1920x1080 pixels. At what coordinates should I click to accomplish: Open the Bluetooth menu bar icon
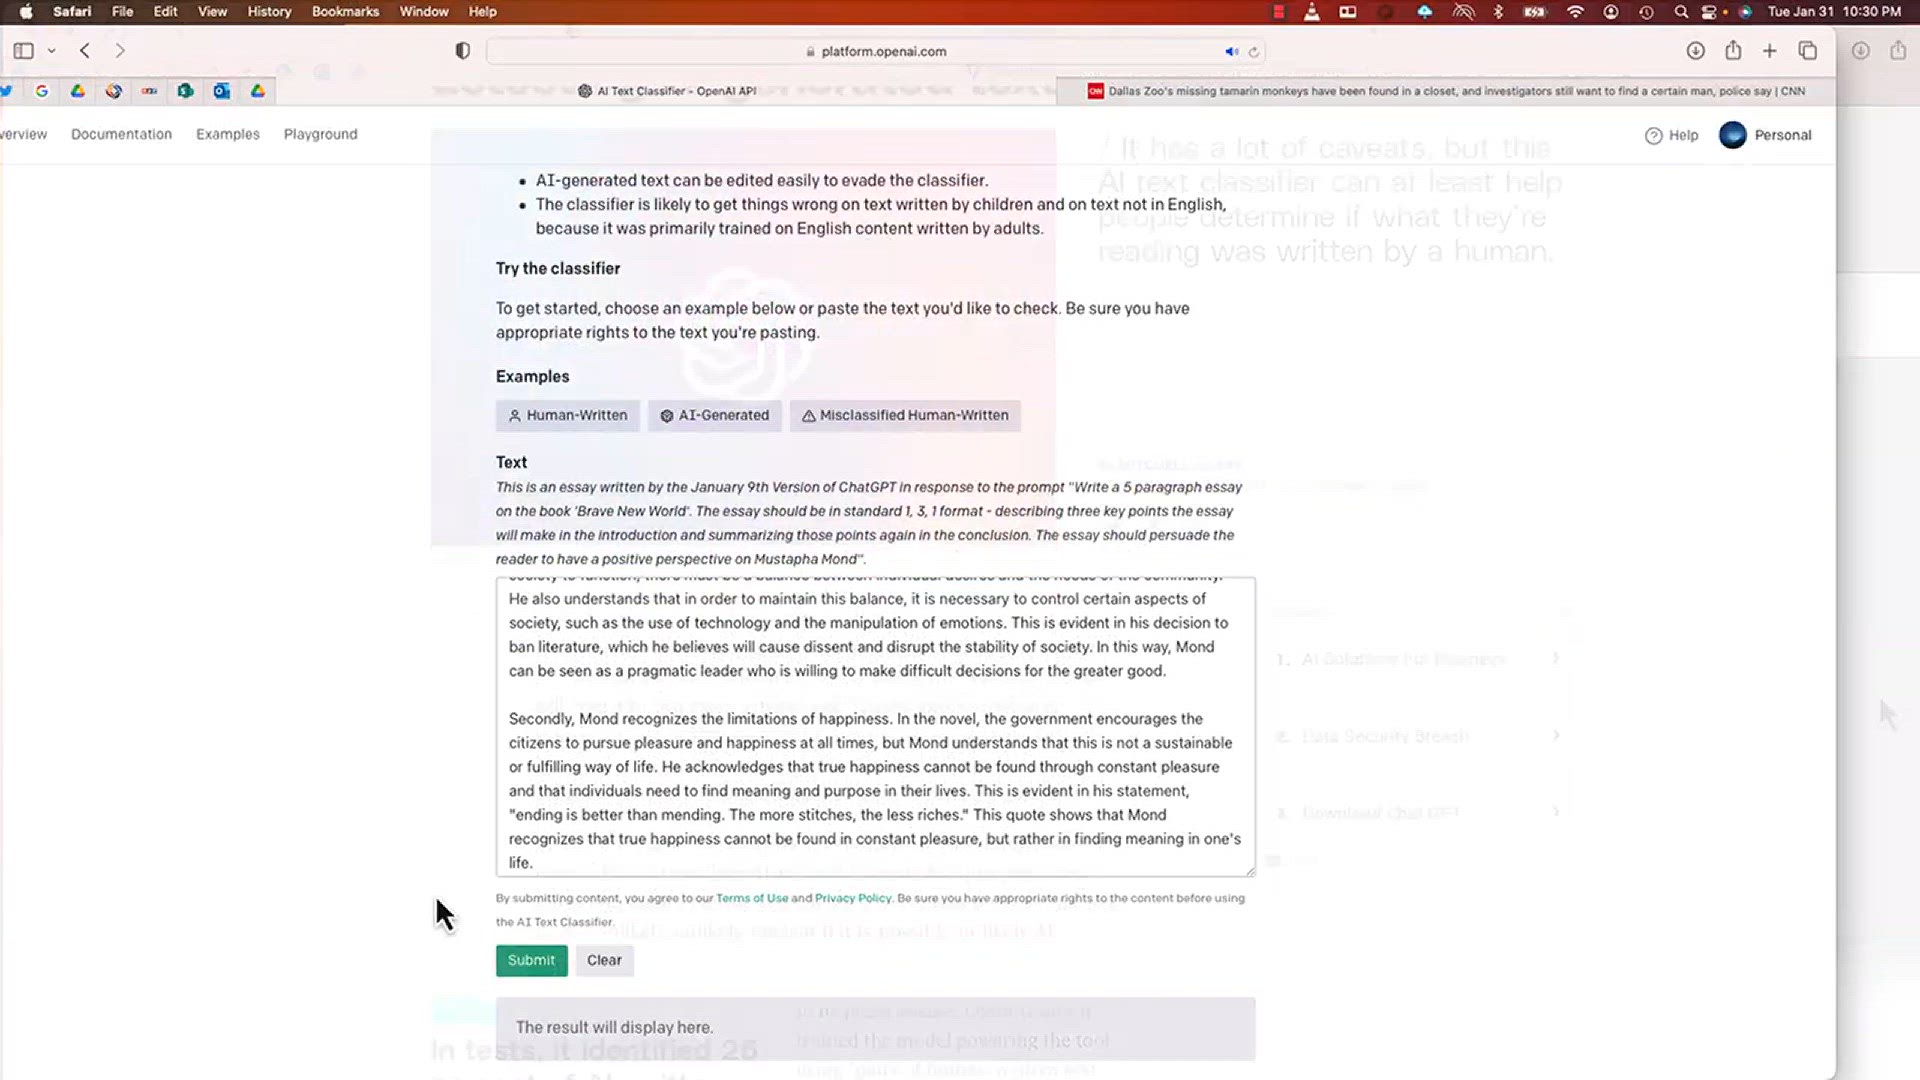pos(1498,12)
